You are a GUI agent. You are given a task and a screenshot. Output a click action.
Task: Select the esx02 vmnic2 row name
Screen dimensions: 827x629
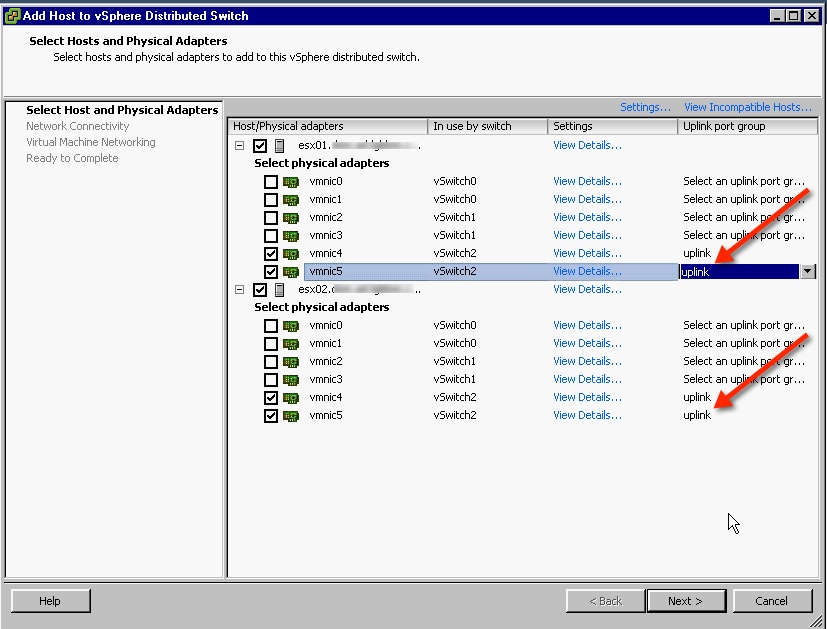325,362
